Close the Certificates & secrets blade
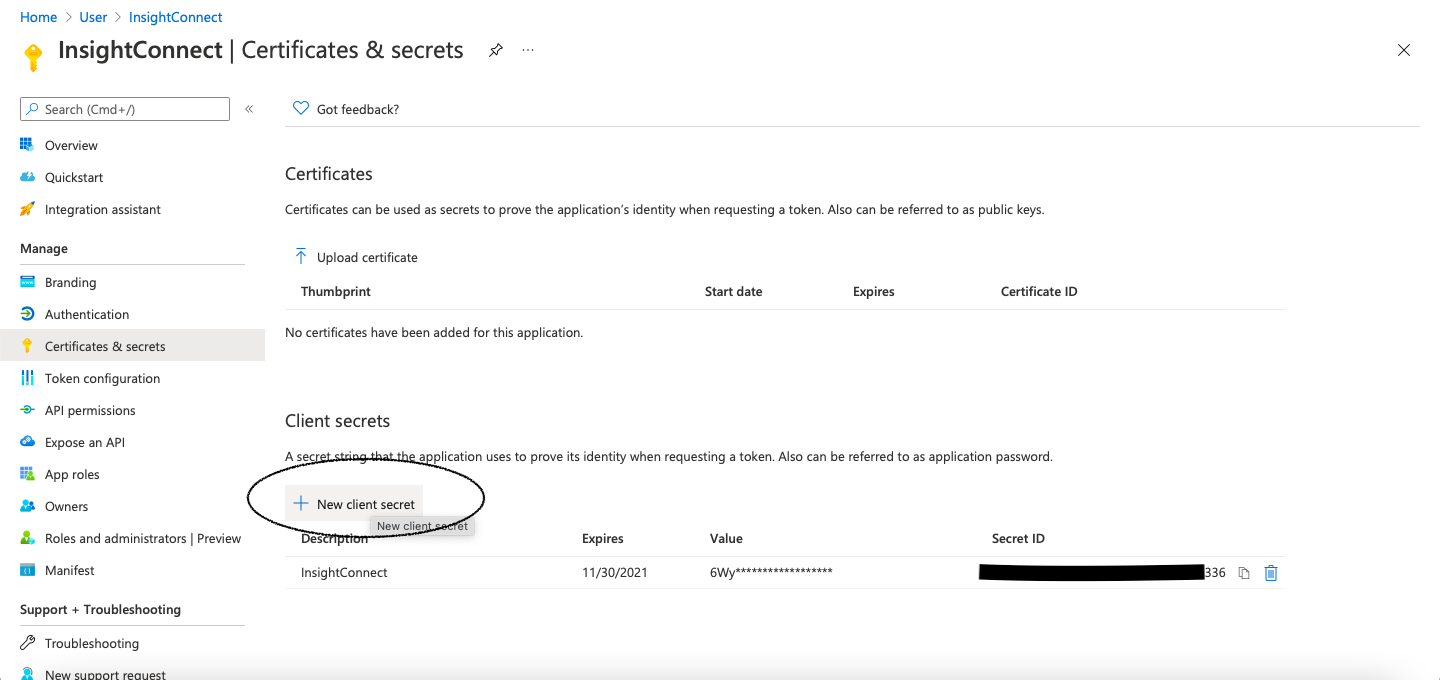This screenshot has height=680, width=1440. click(1404, 50)
